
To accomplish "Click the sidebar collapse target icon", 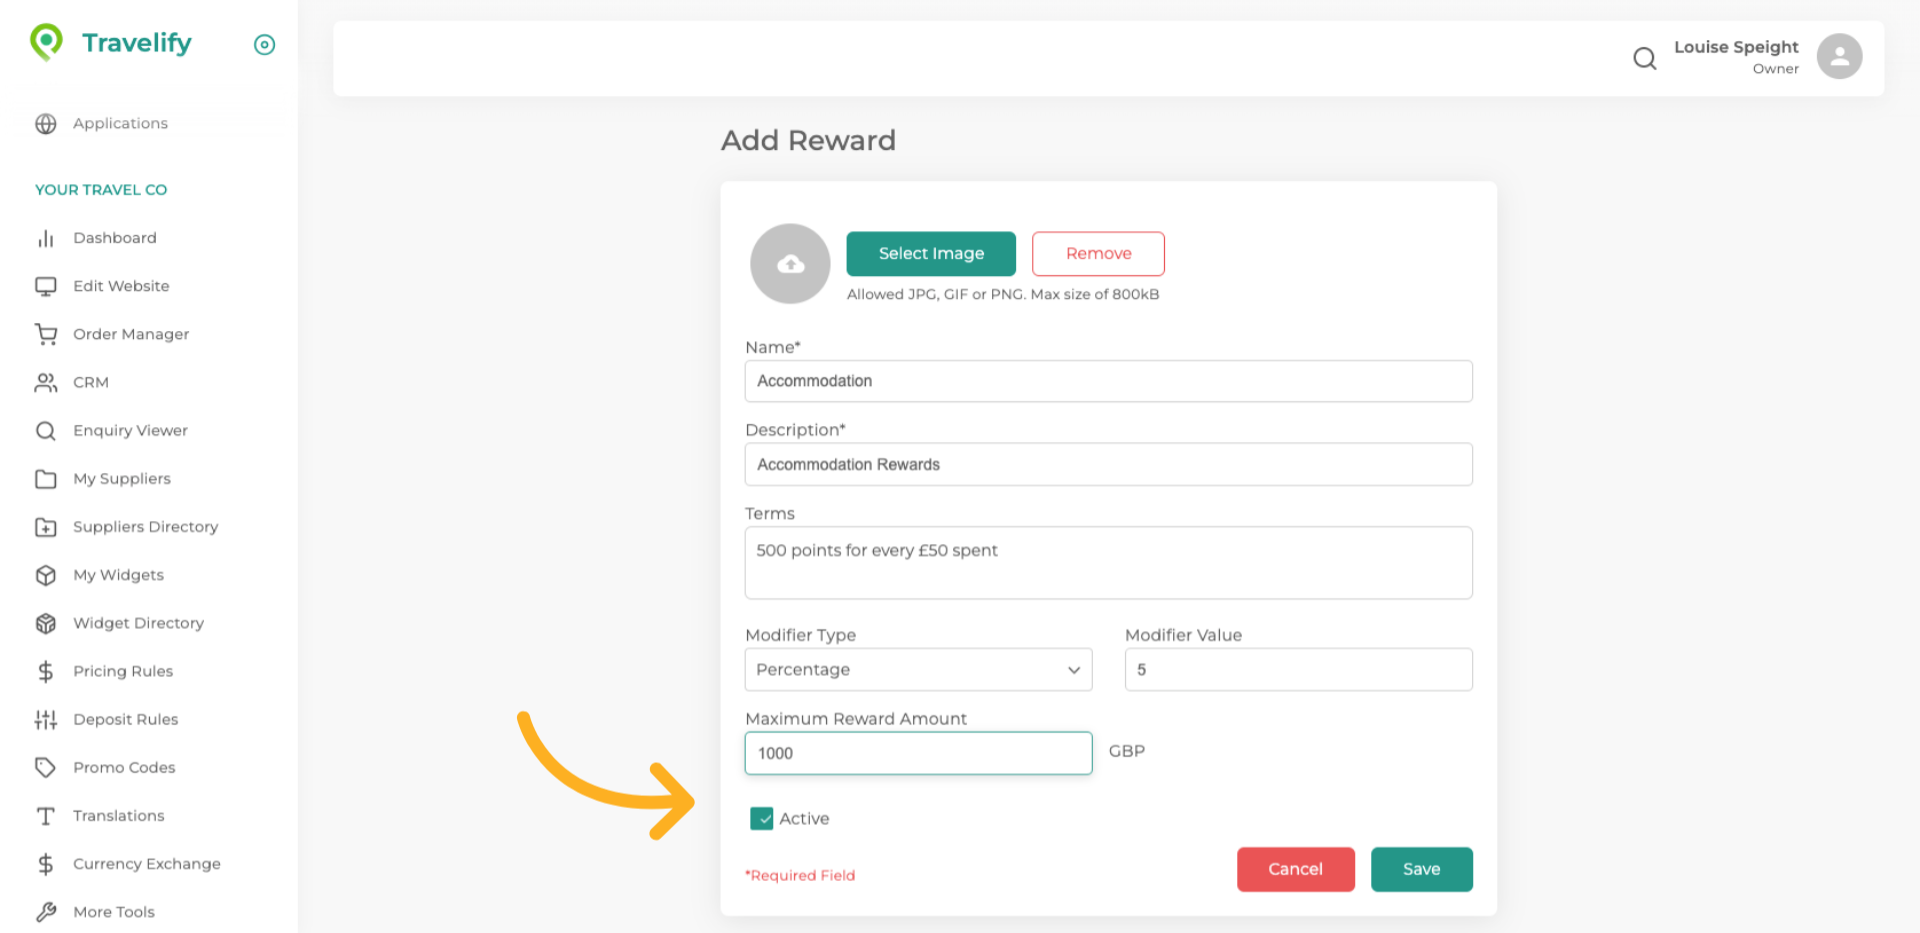I will point(264,44).
